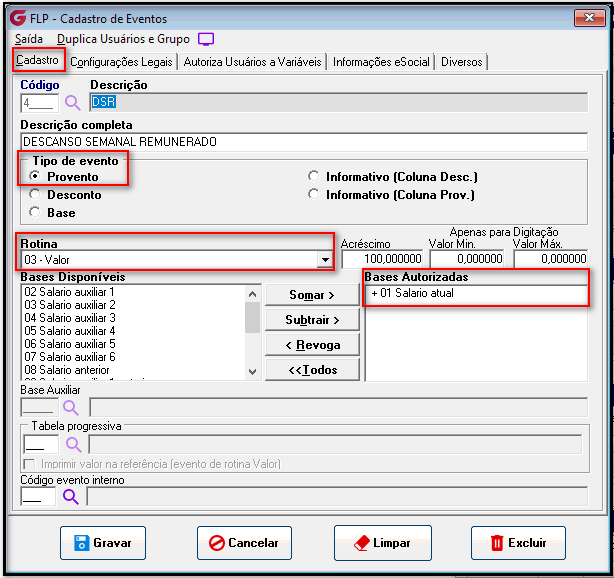Click the Acréscimo value field

coord(382,259)
